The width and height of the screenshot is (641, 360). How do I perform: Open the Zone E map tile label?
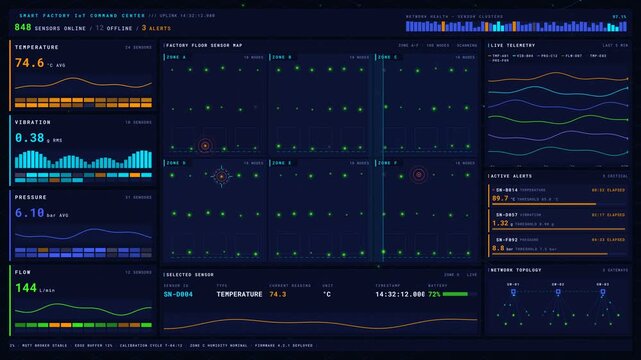(x=282, y=163)
